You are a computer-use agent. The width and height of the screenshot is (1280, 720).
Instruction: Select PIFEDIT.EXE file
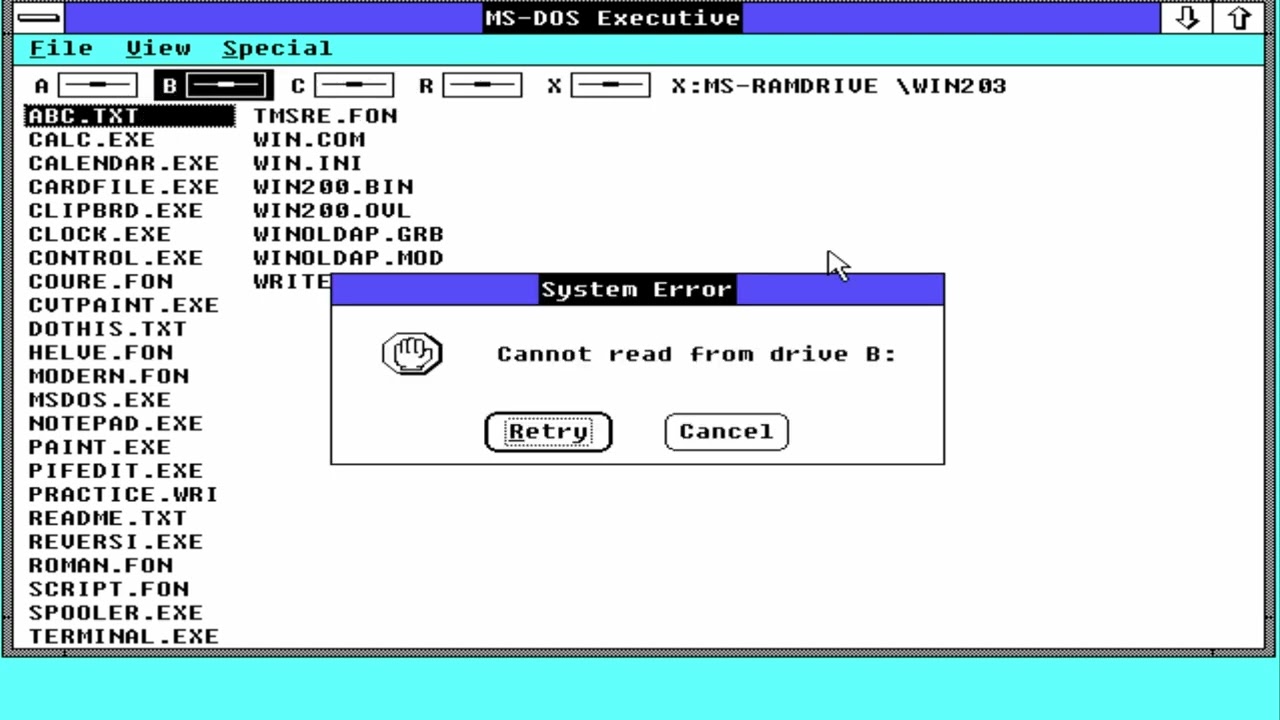[x=115, y=471]
